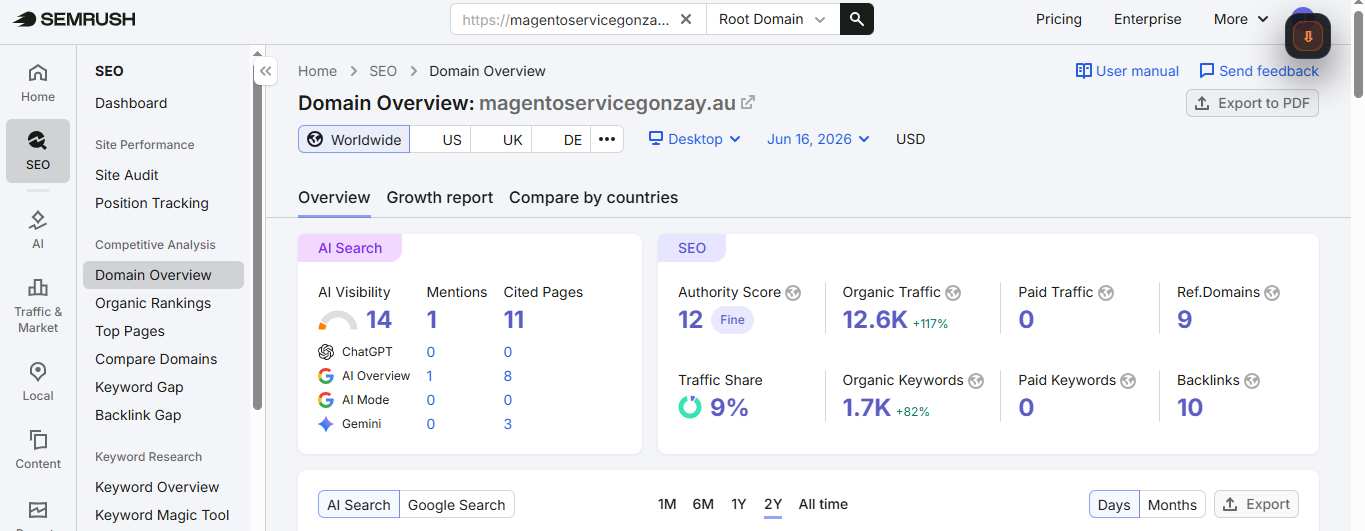
Task: Switch chart granularity to Months
Action: point(1173,505)
